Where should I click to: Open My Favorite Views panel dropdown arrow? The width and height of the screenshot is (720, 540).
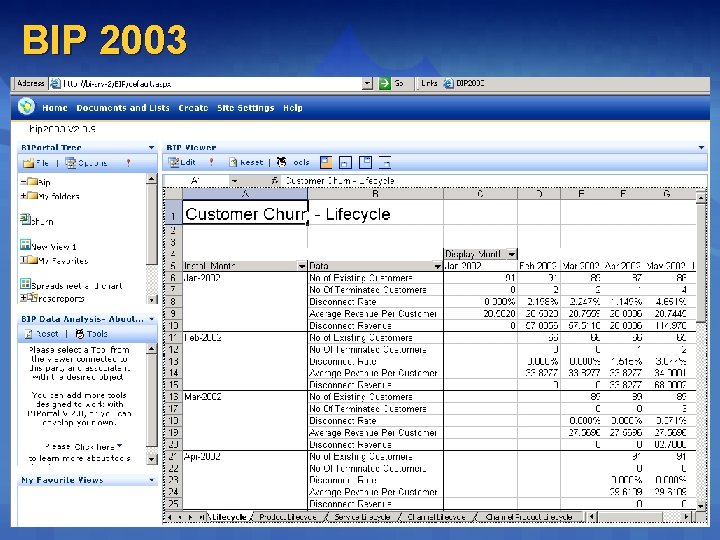tap(151, 480)
